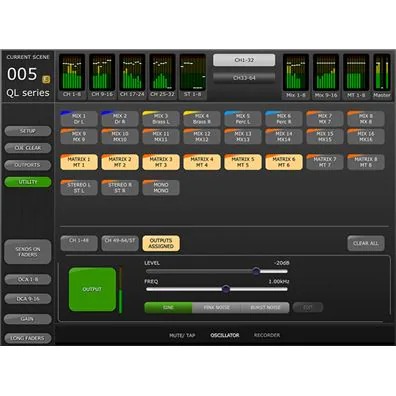Assign oscillator to MIX 2 Dr R
This screenshot has height=396, width=396.
[x=120, y=119]
